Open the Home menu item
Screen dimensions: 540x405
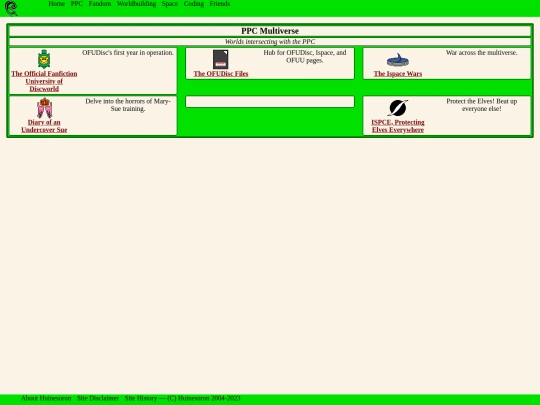[57, 4]
